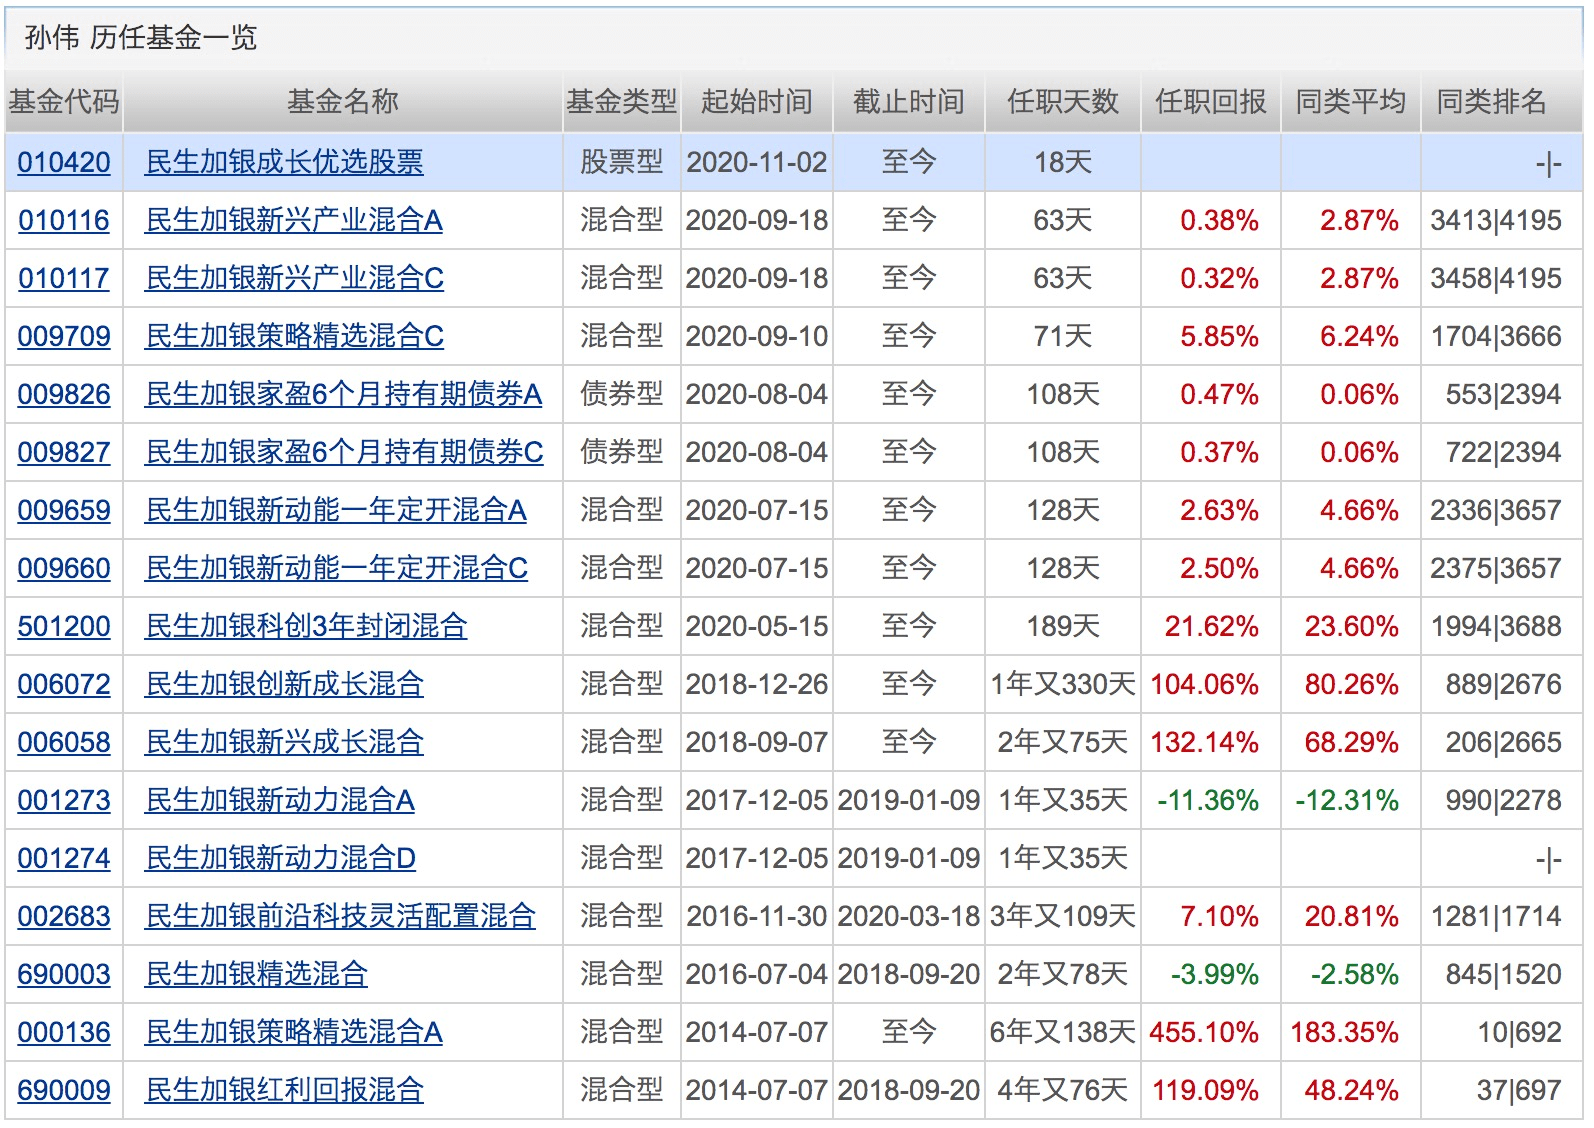Select the 股票型 fund type cell
This screenshot has width=1594, height=1128.
pos(621,162)
